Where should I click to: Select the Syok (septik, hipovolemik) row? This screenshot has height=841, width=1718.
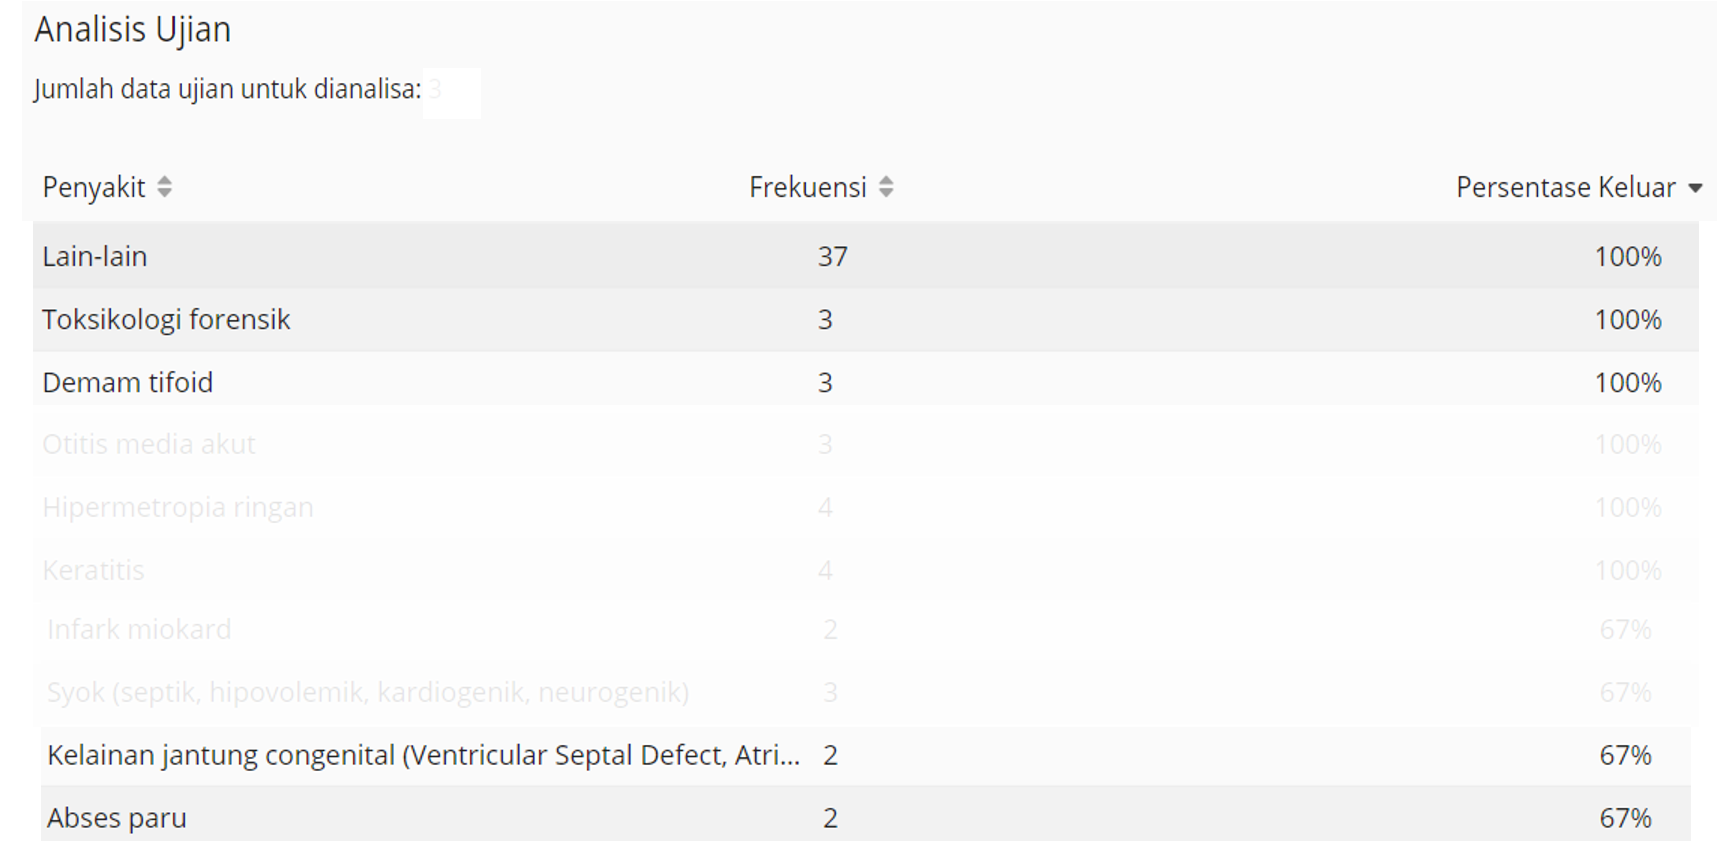(866, 692)
